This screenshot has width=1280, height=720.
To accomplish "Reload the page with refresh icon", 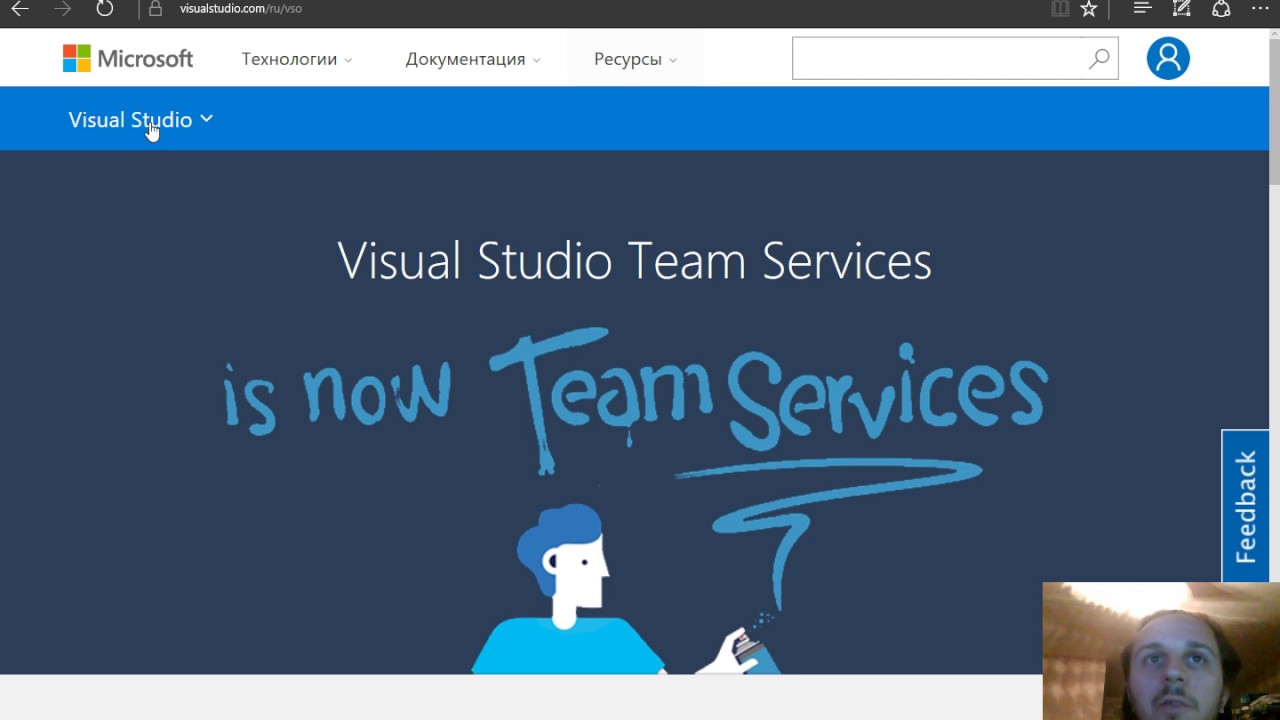I will pos(105,9).
